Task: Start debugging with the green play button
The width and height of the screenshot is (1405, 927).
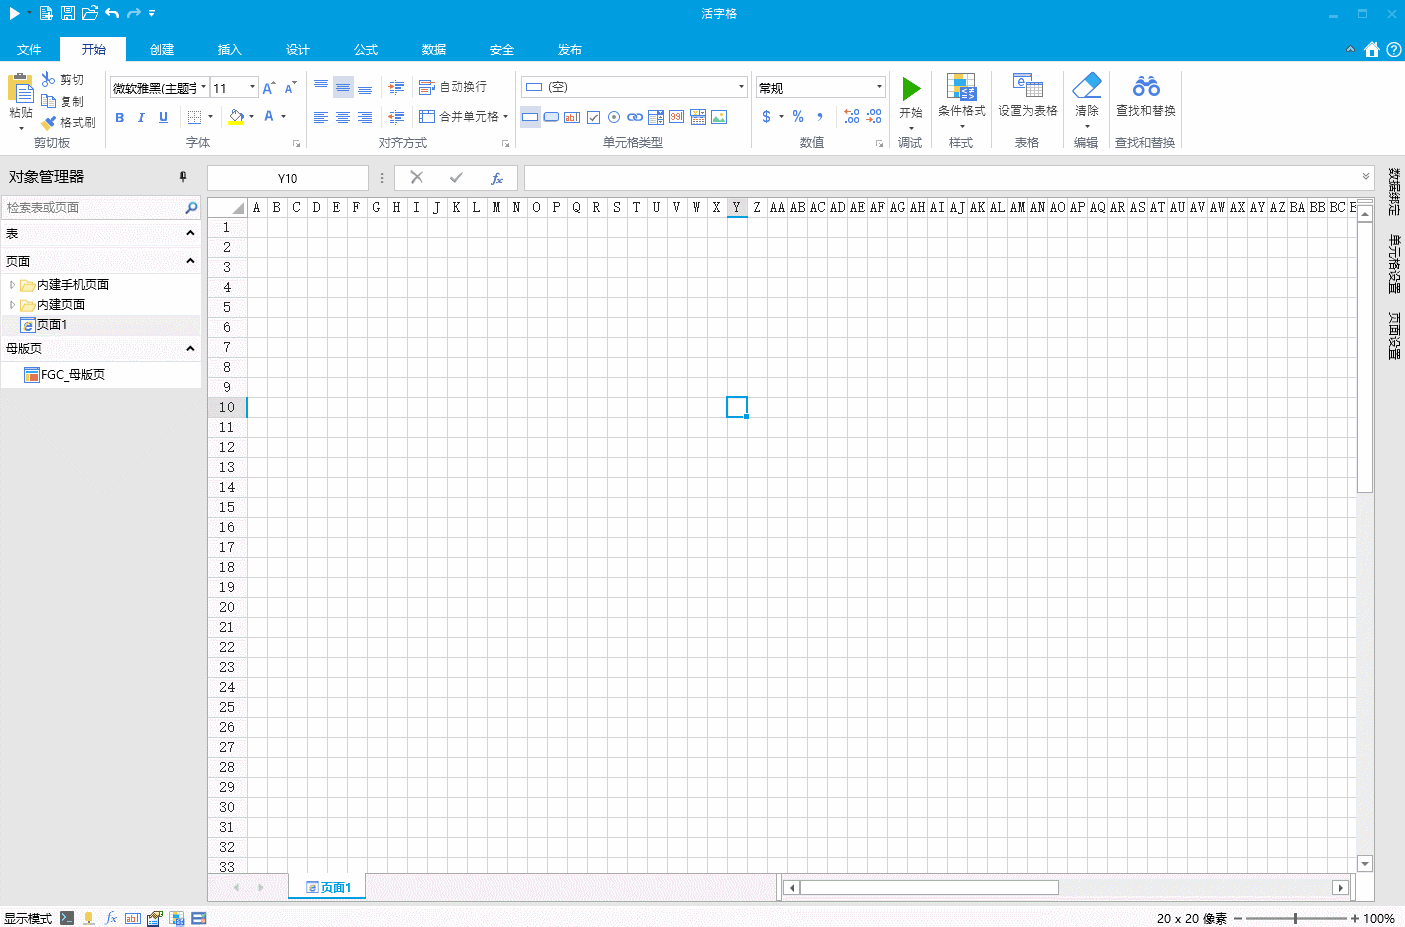Action: 911,89
